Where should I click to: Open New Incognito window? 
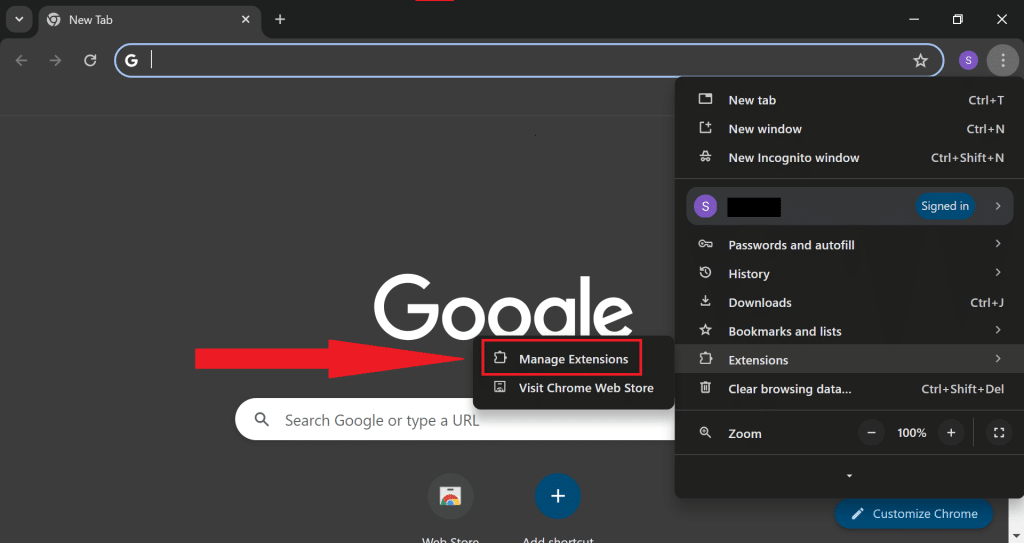pos(793,158)
